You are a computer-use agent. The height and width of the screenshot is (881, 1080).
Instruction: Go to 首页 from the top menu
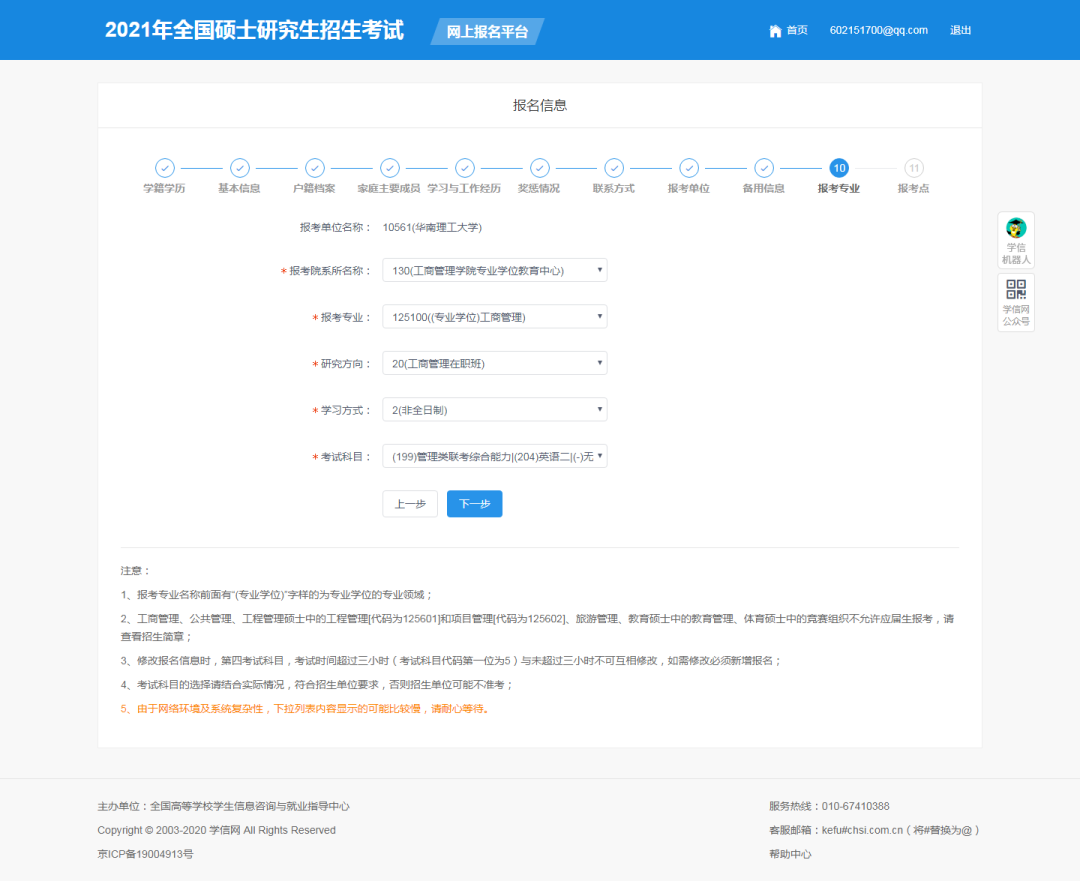pos(795,30)
